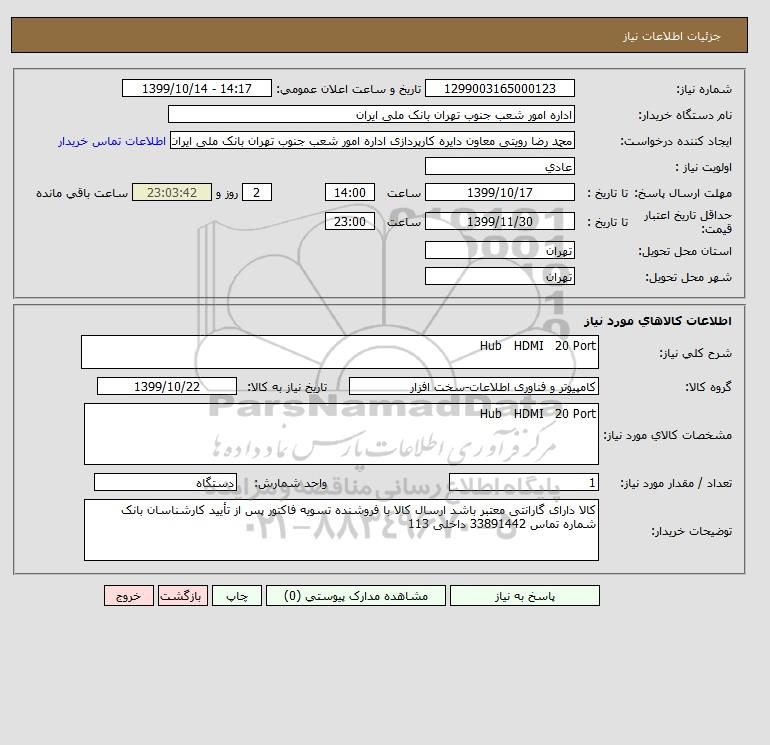Click the مهلت ارسال پاسخ label
The height and width of the screenshot is (745, 770).
(x=684, y=193)
